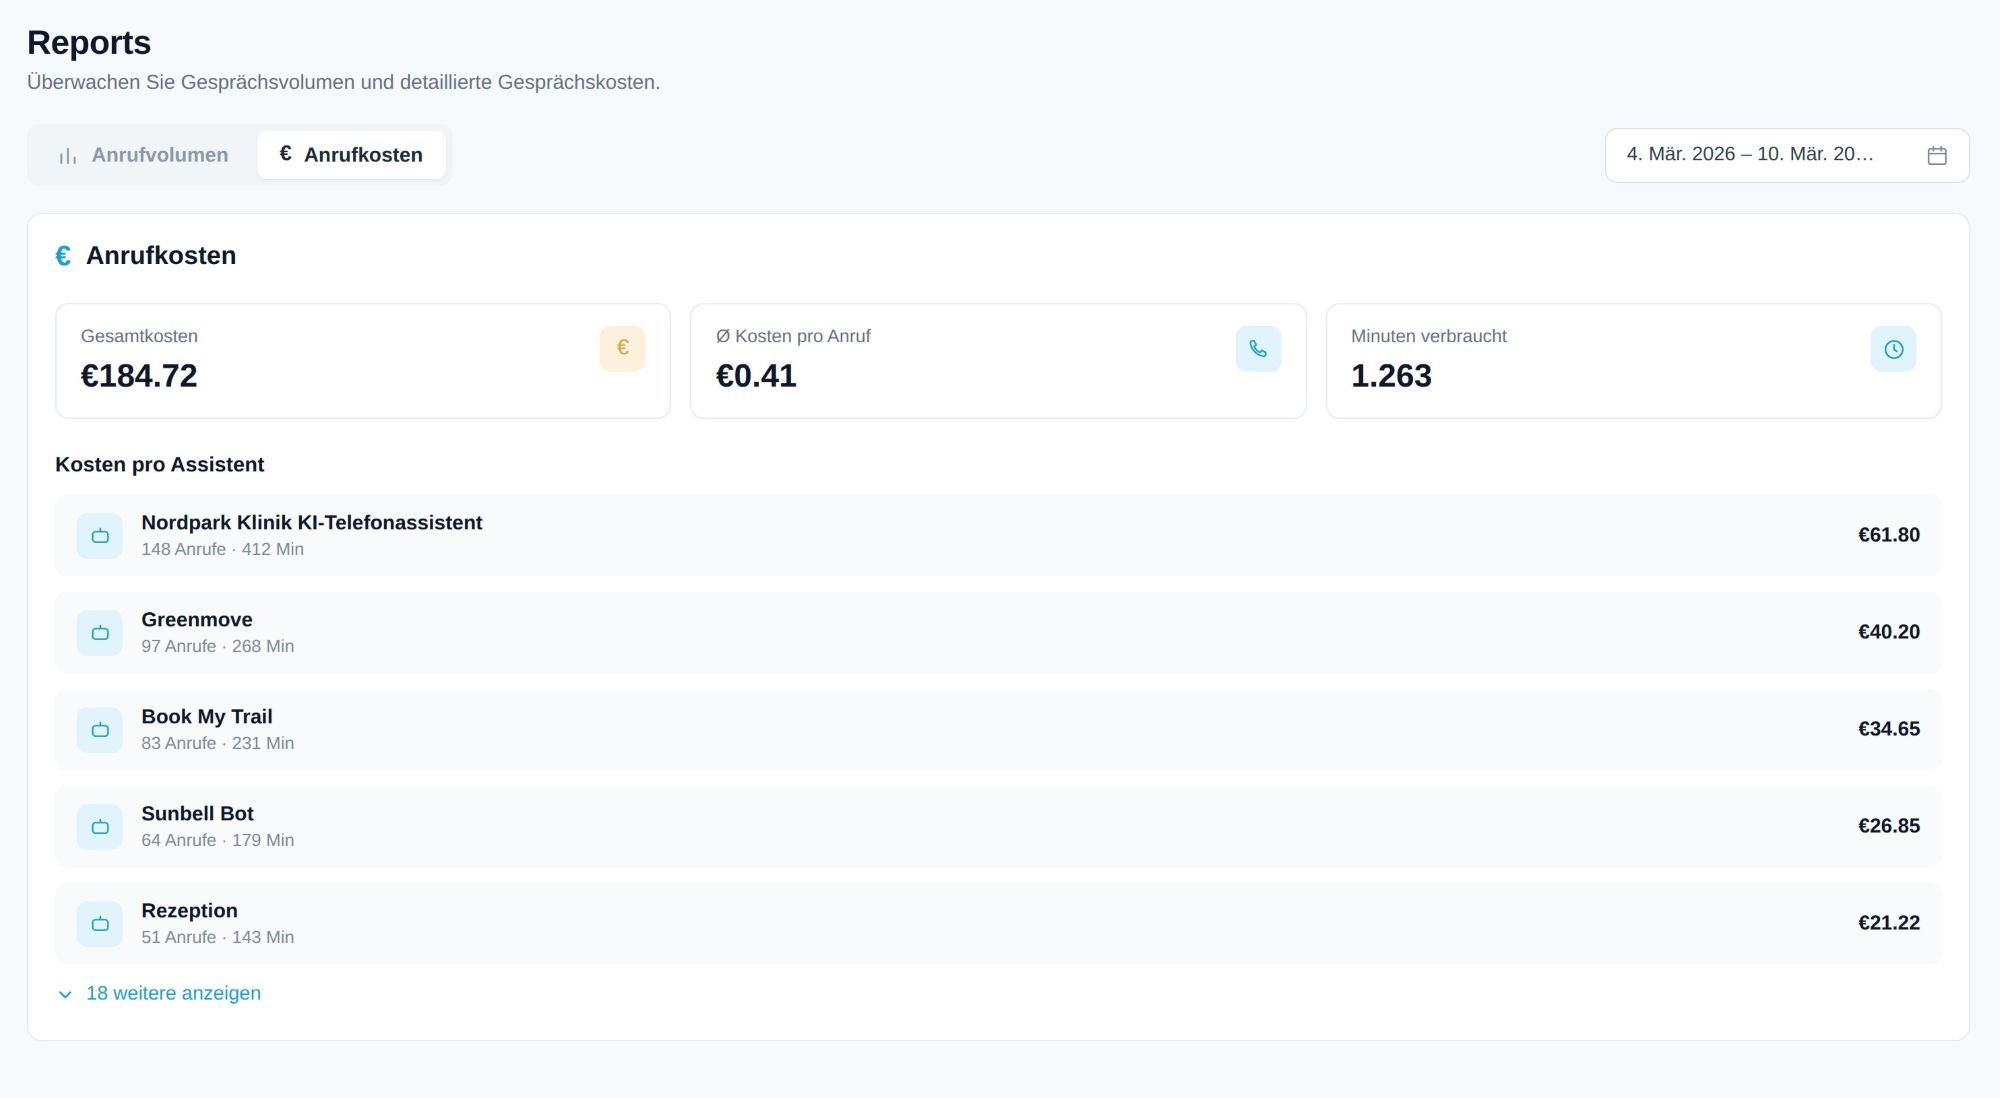The height and width of the screenshot is (1098, 2000).
Task: Click the €34.65 cost amount
Action: pos(1889,729)
